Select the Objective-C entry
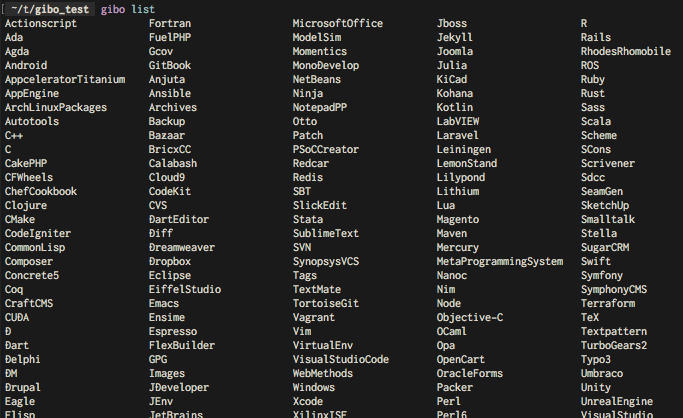 click(x=470, y=317)
